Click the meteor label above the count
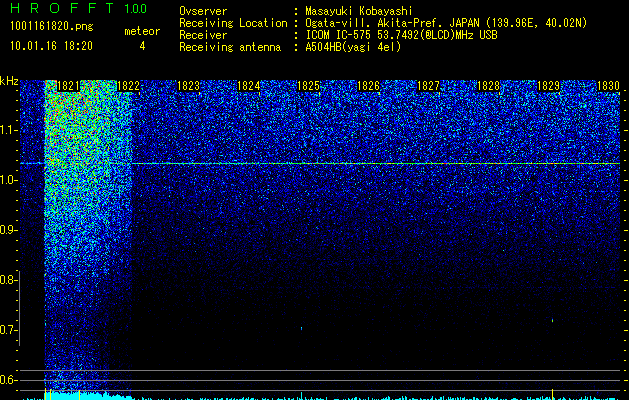Screen dimensions: 629x400 tap(142, 31)
